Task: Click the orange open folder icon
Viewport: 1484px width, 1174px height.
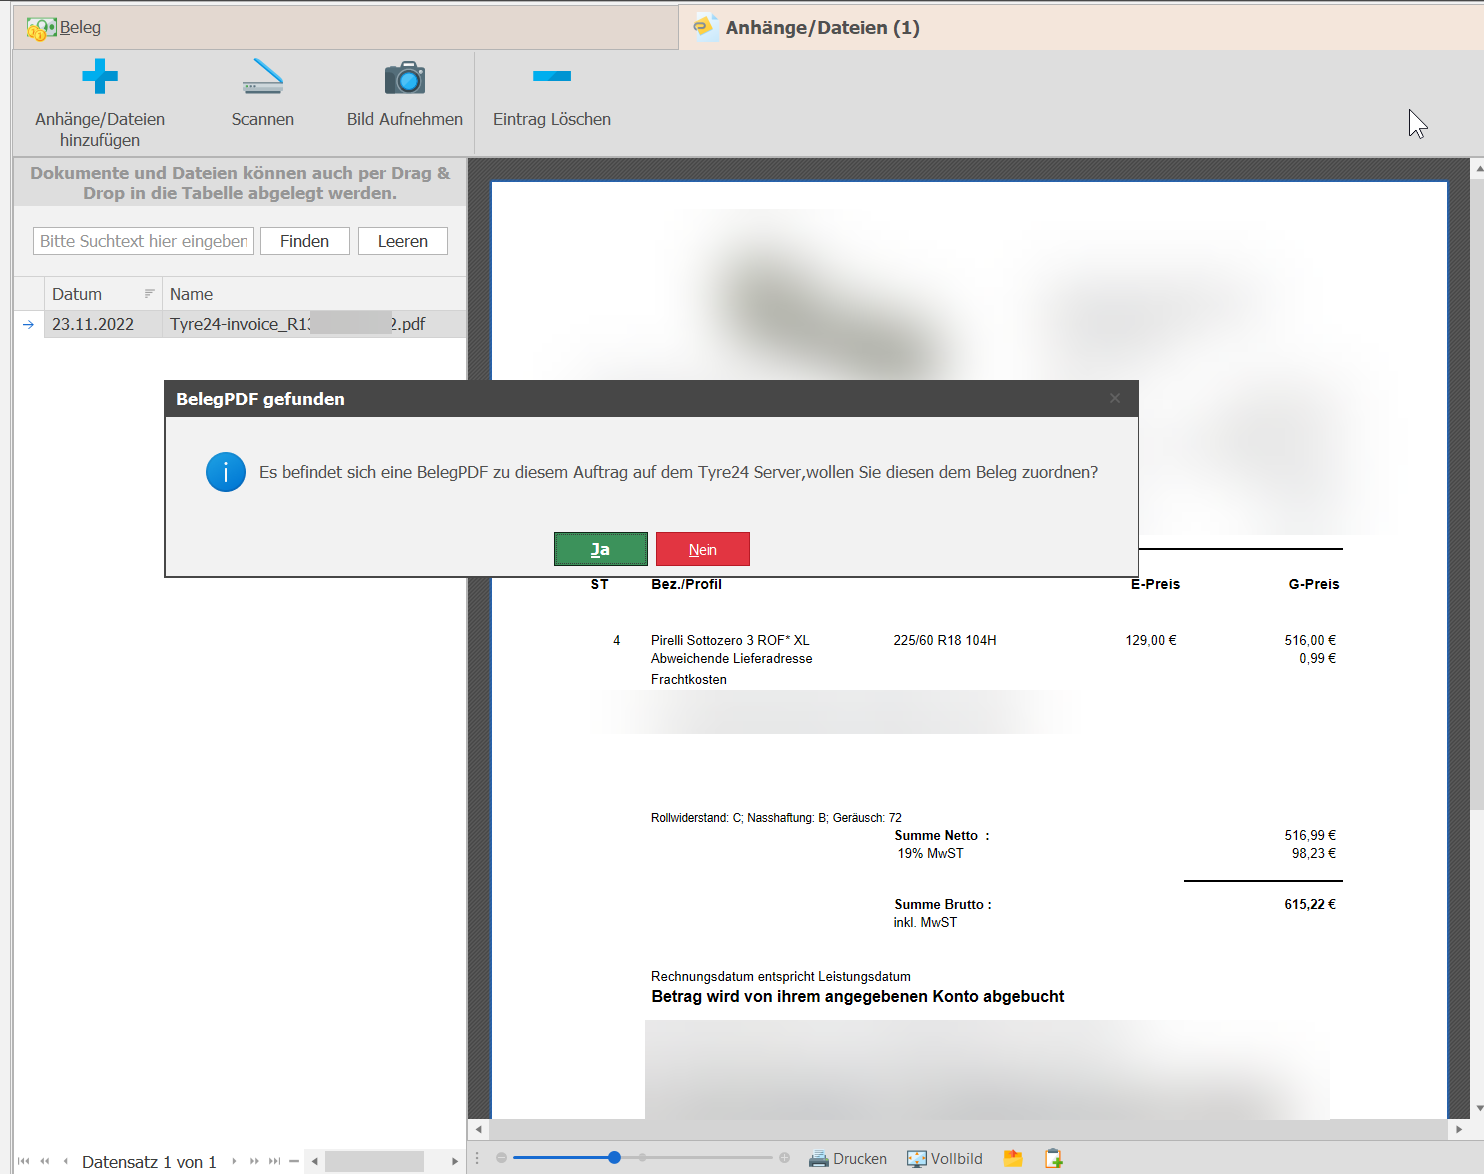Action: pos(1013,1158)
